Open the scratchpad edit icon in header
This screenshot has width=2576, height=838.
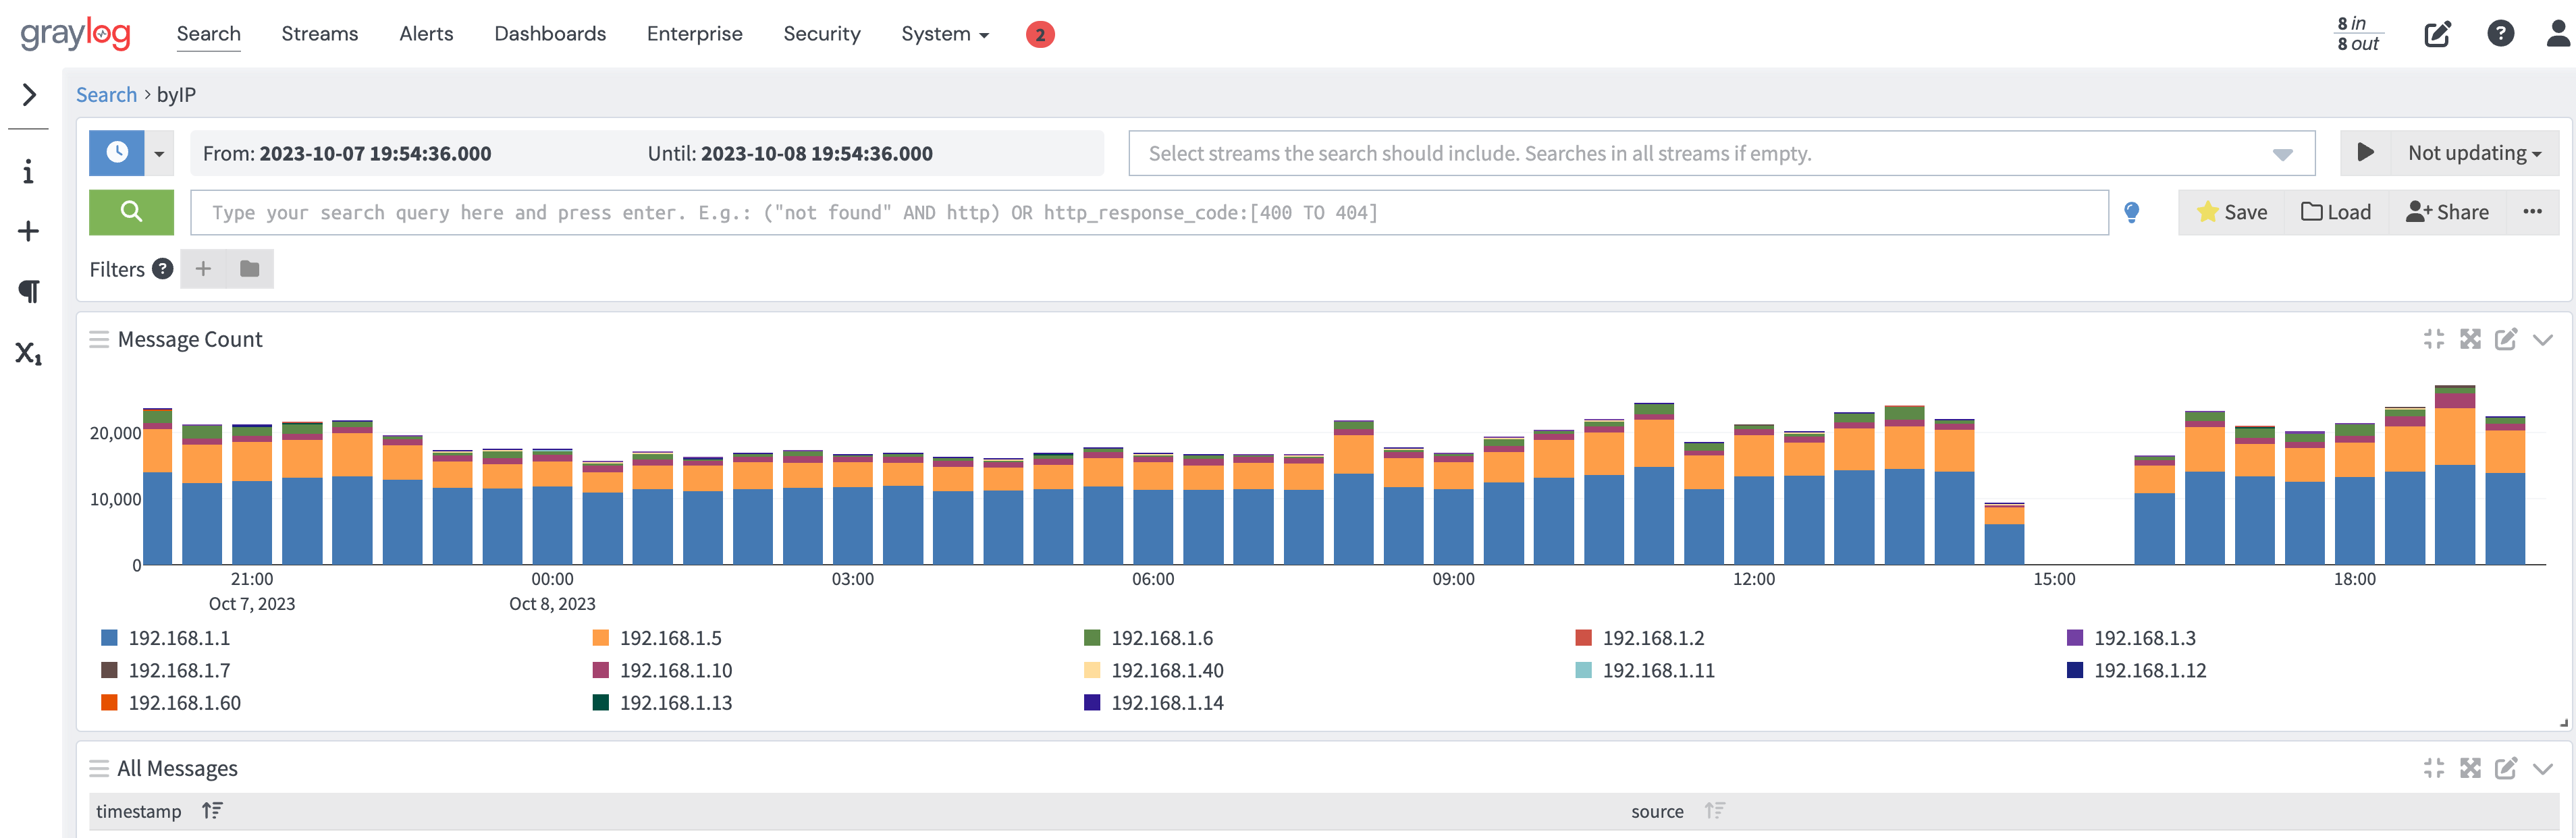pyautogui.click(x=2437, y=34)
